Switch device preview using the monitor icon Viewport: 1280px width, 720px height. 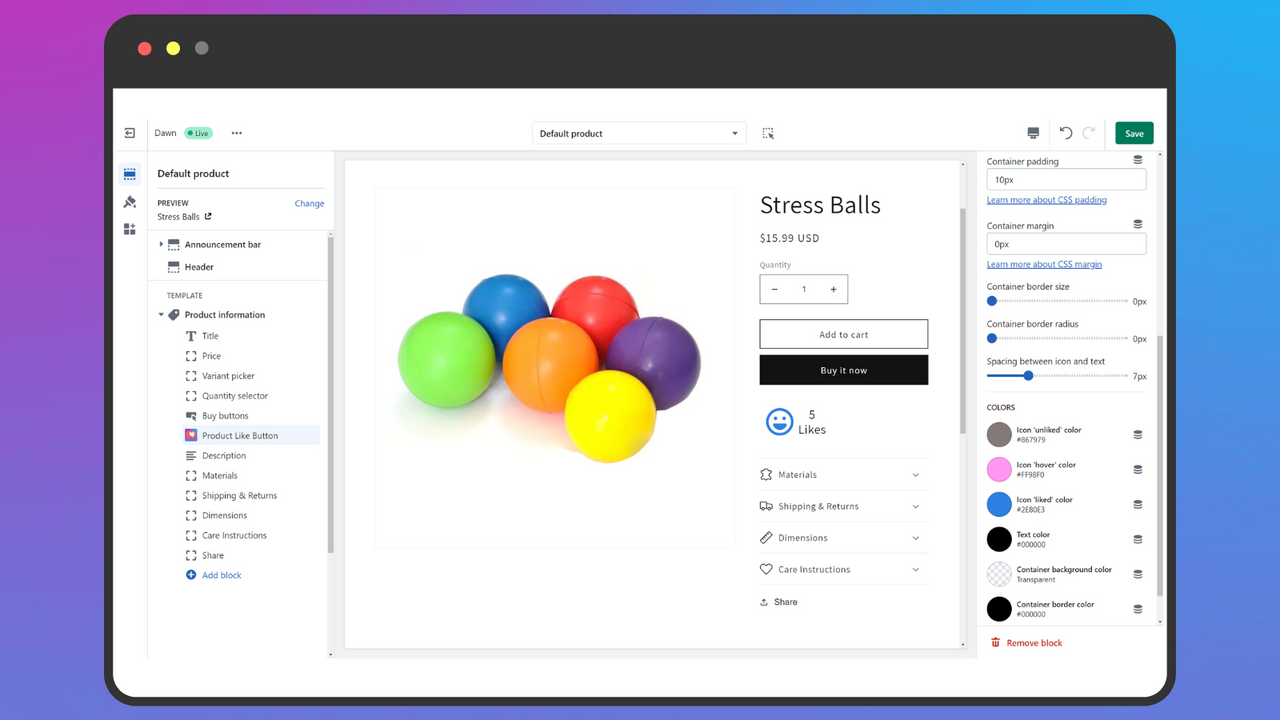(1033, 132)
